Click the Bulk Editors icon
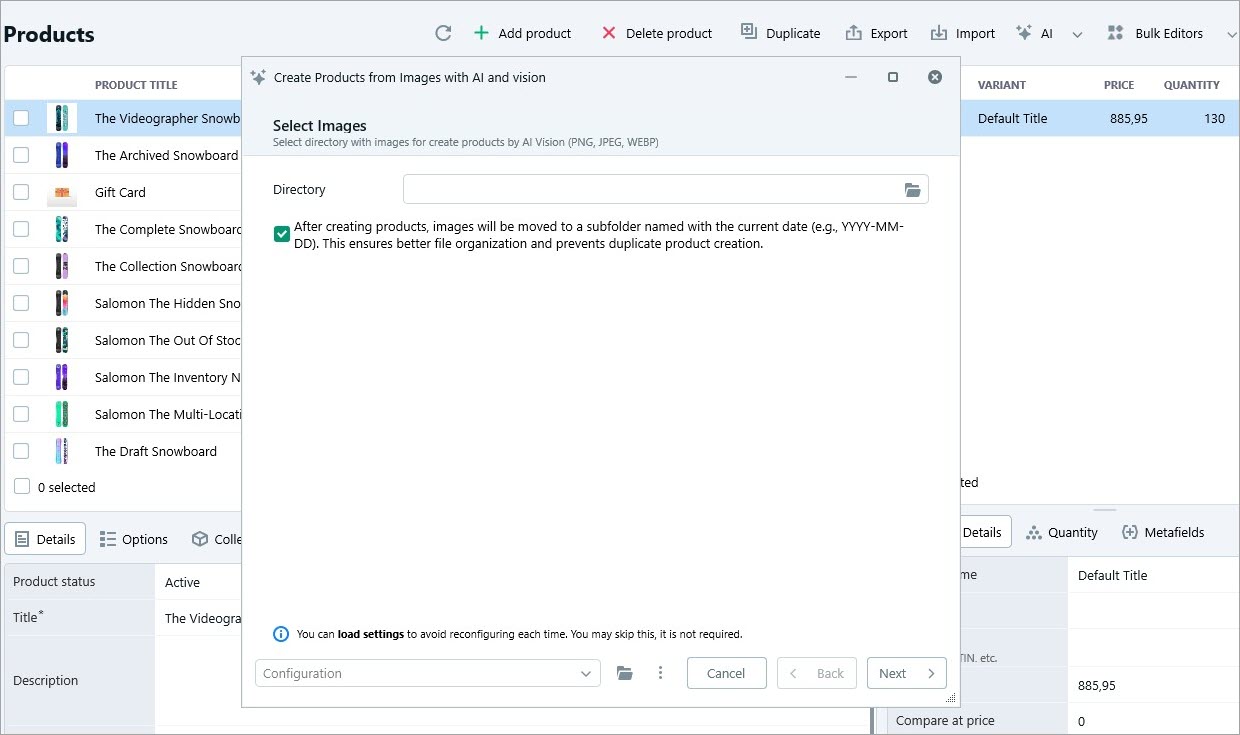Image resolution: width=1240 pixels, height=735 pixels. [1114, 32]
